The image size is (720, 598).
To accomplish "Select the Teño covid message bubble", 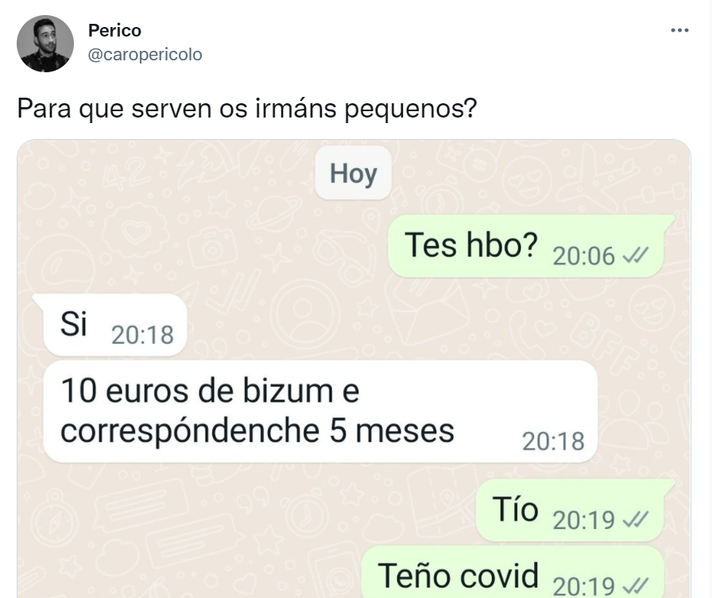I will pos(513,572).
